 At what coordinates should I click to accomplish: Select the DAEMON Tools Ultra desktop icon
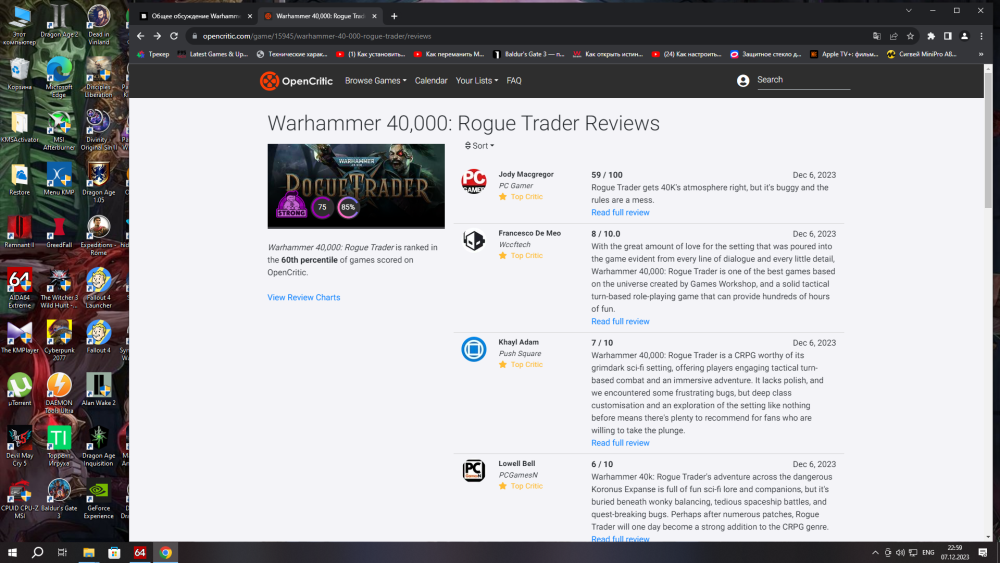click(x=59, y=393)
